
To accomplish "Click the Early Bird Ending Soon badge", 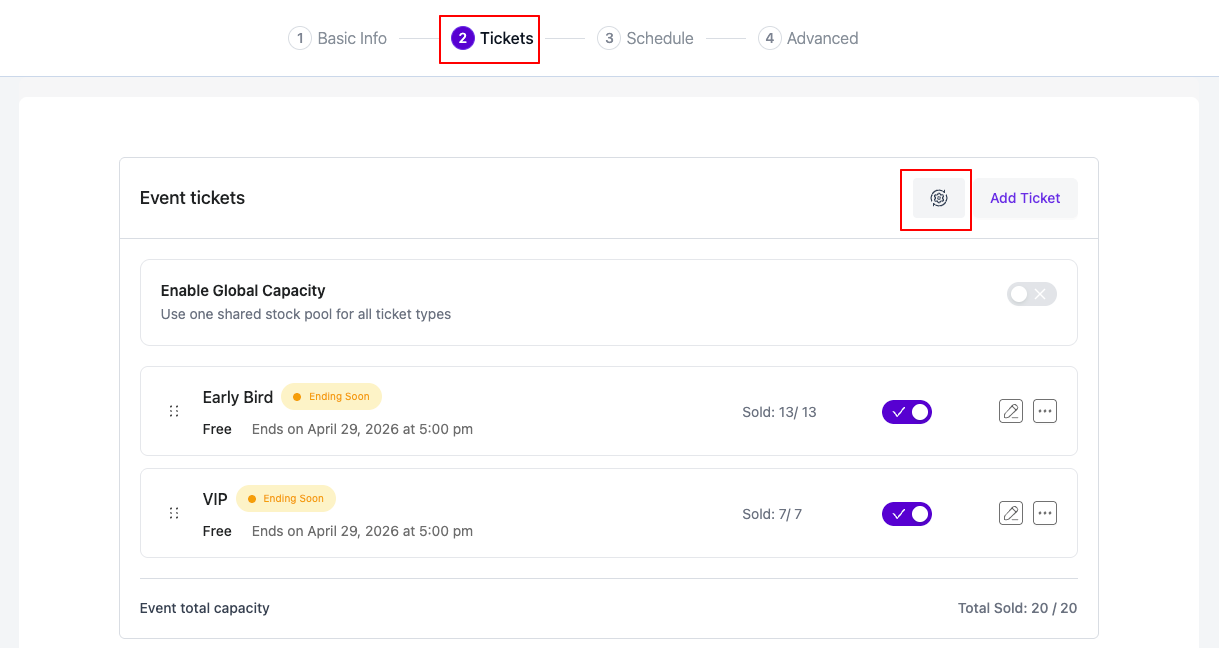I will click(x=331, y=396).
